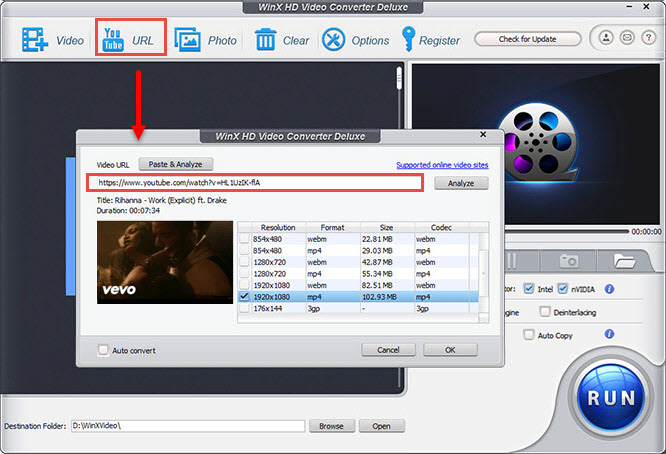This screenshot has height=454, width=666.
Task: Close the URL dialog window
Action: (483, 134)
